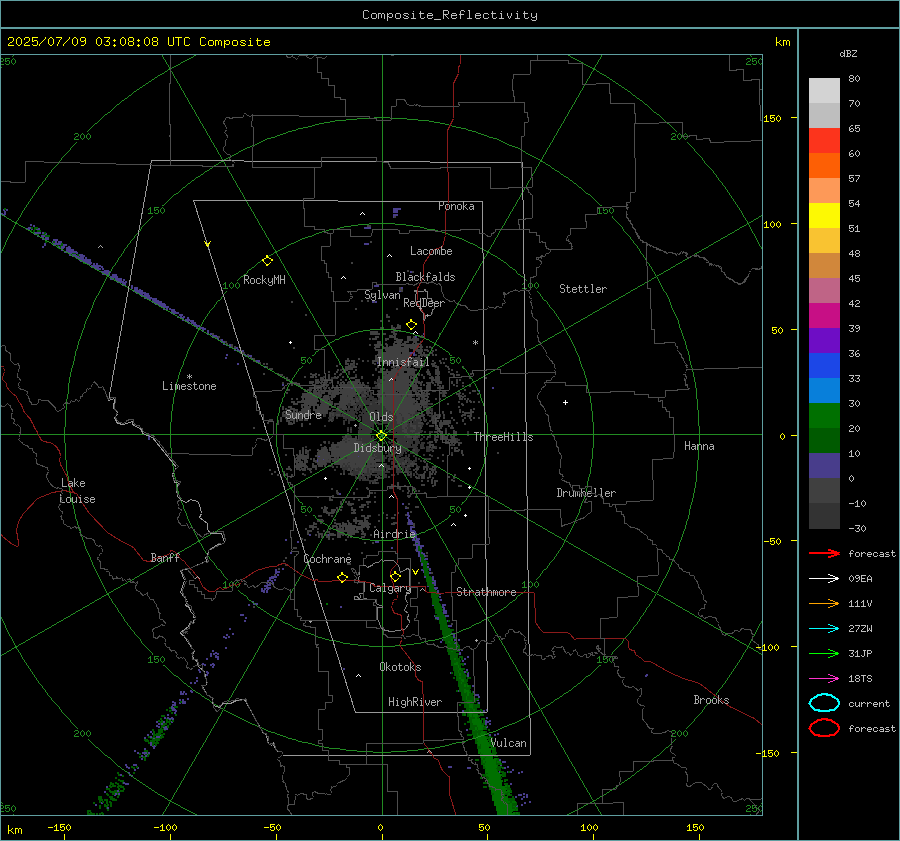Click the yellow diamond marker below Cochrane label
Image resolution: width=900 pixels, height=841 pixels.
tap(342, 578)
